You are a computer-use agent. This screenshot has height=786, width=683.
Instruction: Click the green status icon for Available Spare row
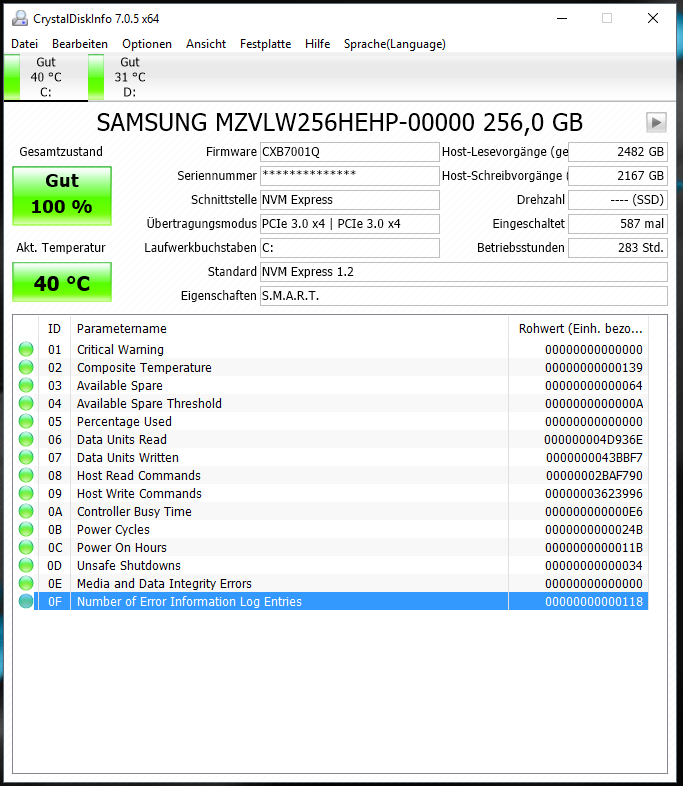click(x=26, y=385)
